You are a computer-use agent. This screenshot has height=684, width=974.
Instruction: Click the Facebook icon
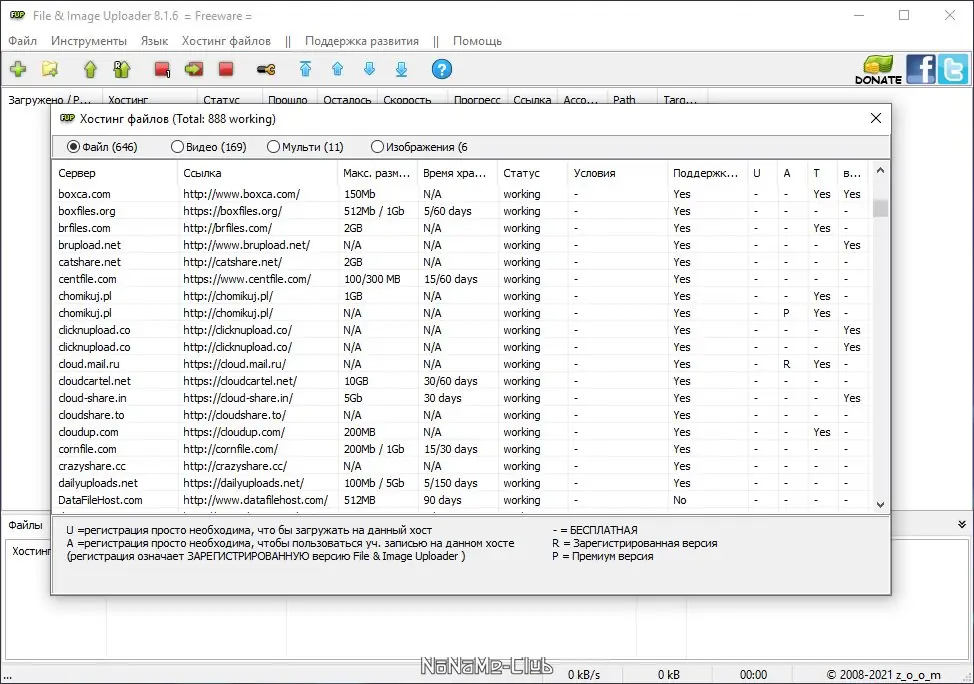[921, 69]
